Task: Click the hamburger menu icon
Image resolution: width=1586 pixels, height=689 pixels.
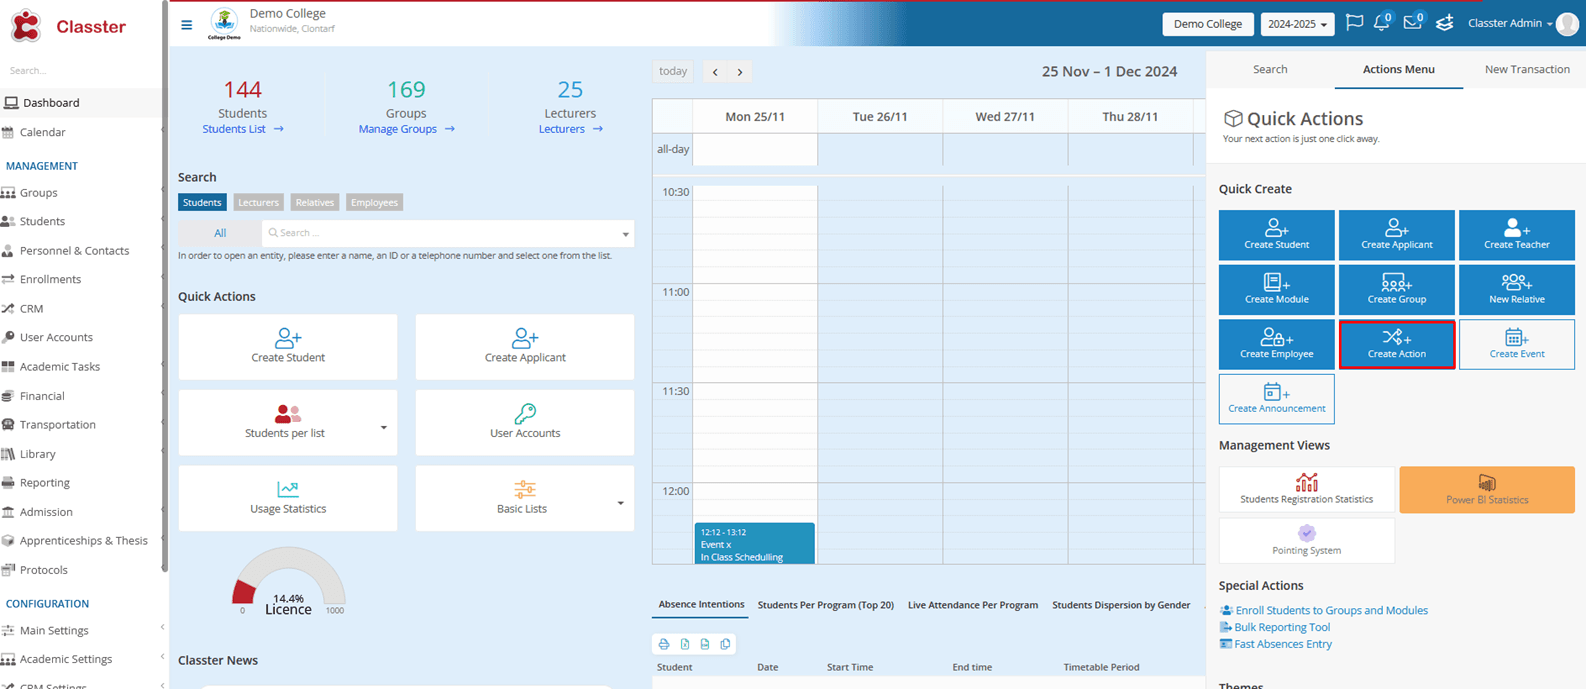Action: click(187, 25)
